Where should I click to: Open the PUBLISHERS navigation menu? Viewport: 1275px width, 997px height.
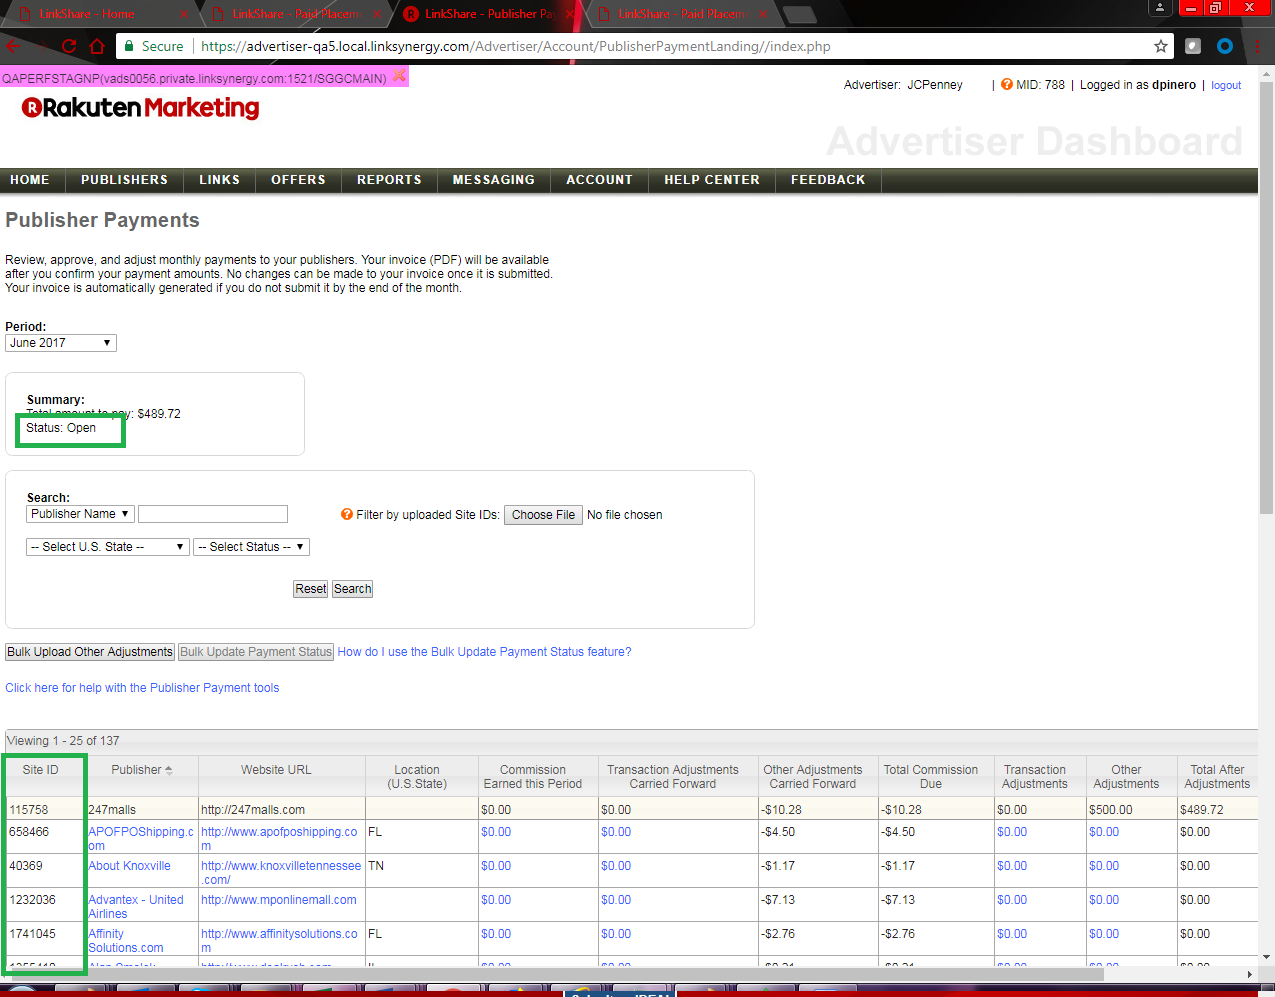124,180
